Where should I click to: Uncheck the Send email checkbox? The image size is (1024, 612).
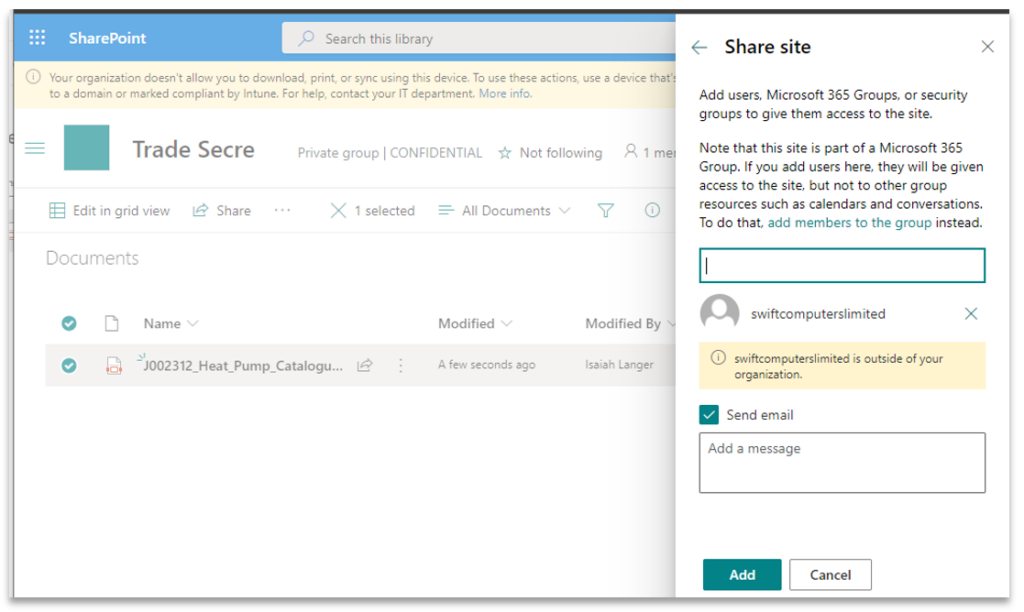click(x=709, y=415)
